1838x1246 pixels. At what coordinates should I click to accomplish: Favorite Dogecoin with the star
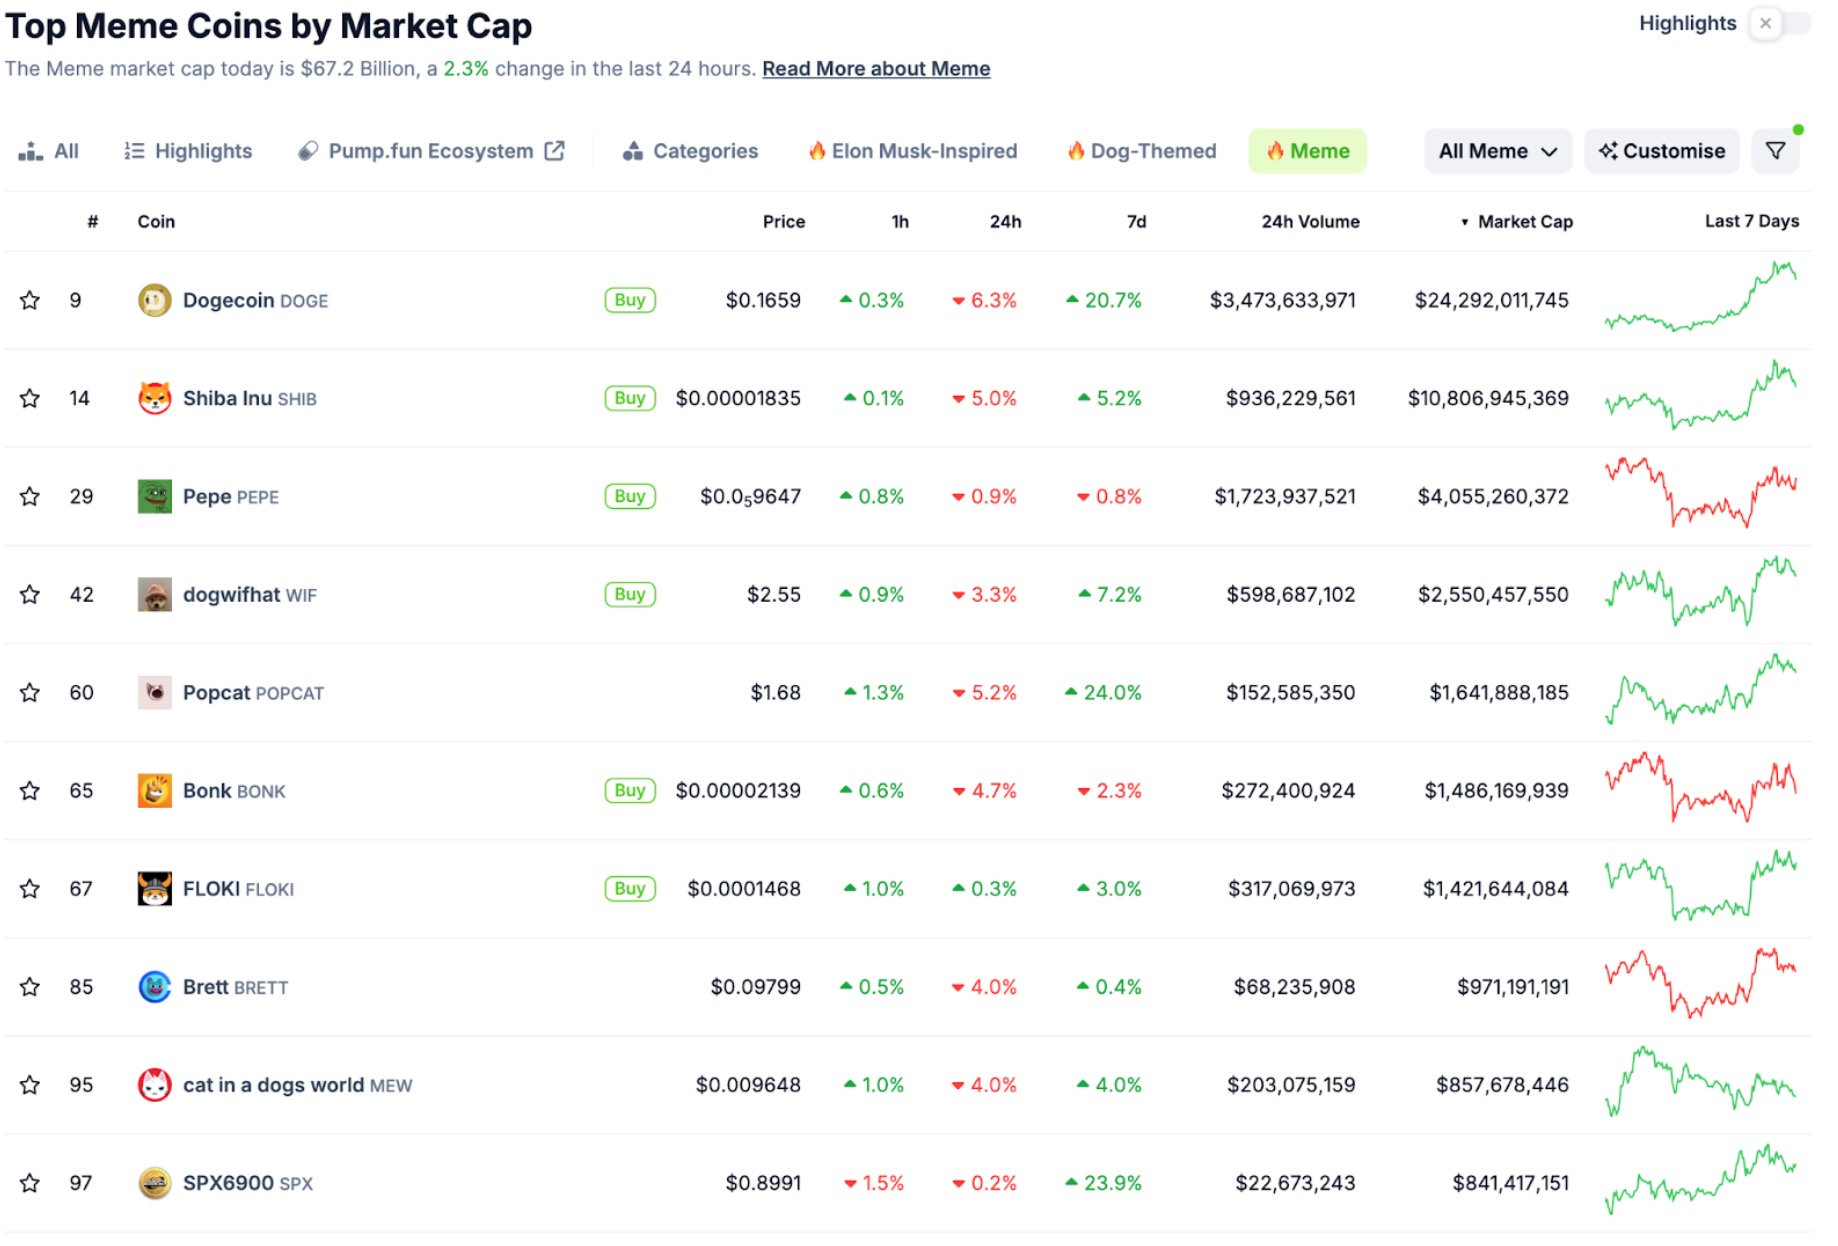(30, 300)
